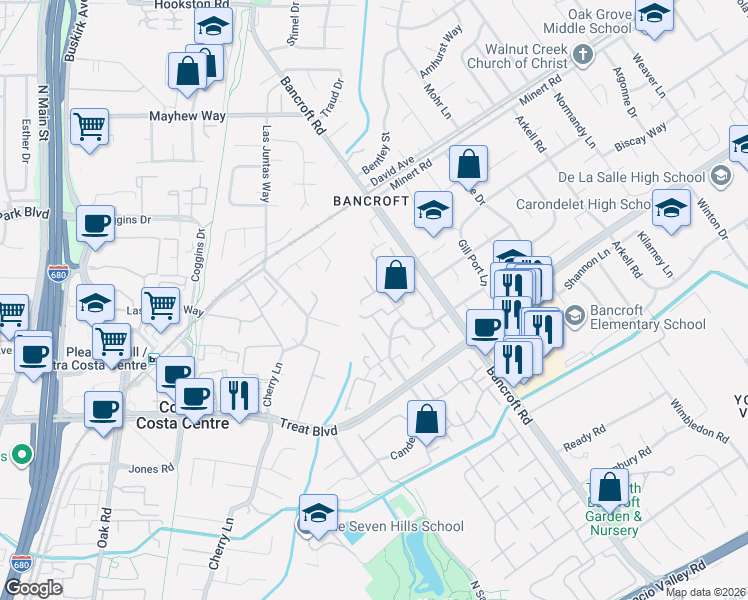Click the Wimbledon Rd street label

[x=700, y=421]
